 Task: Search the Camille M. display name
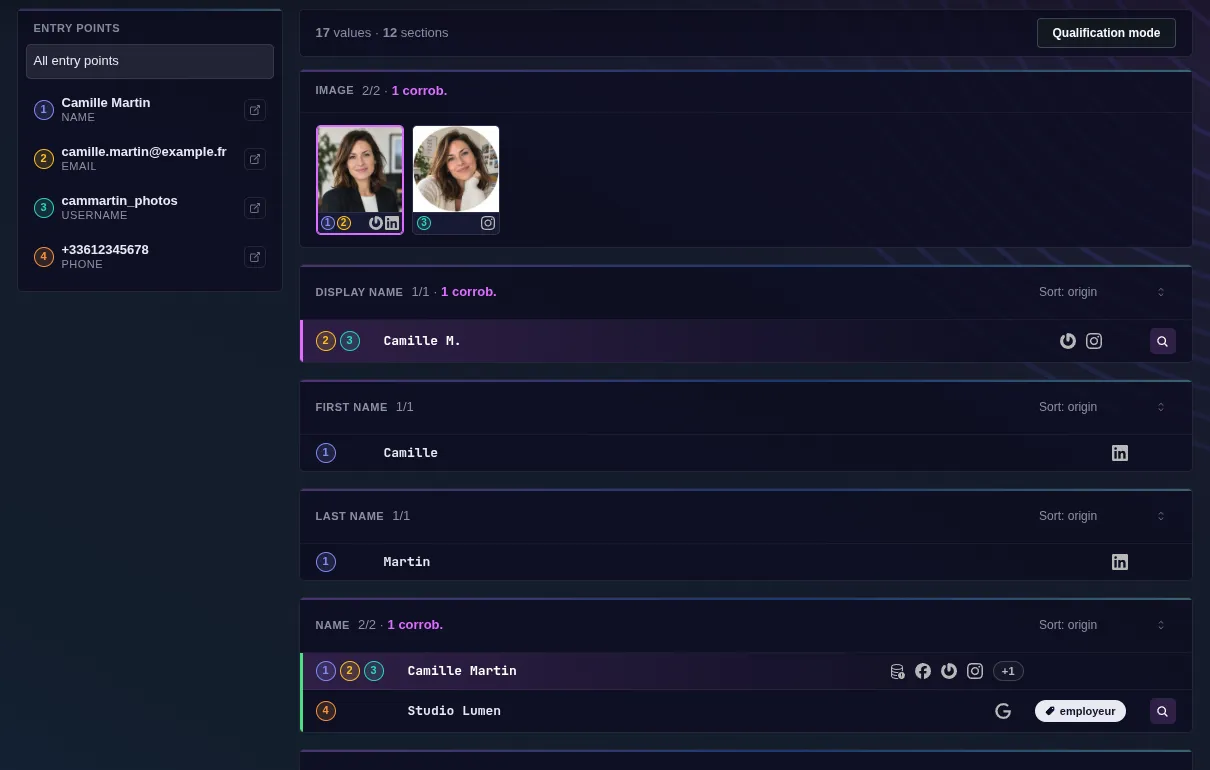click(1163, 341)
